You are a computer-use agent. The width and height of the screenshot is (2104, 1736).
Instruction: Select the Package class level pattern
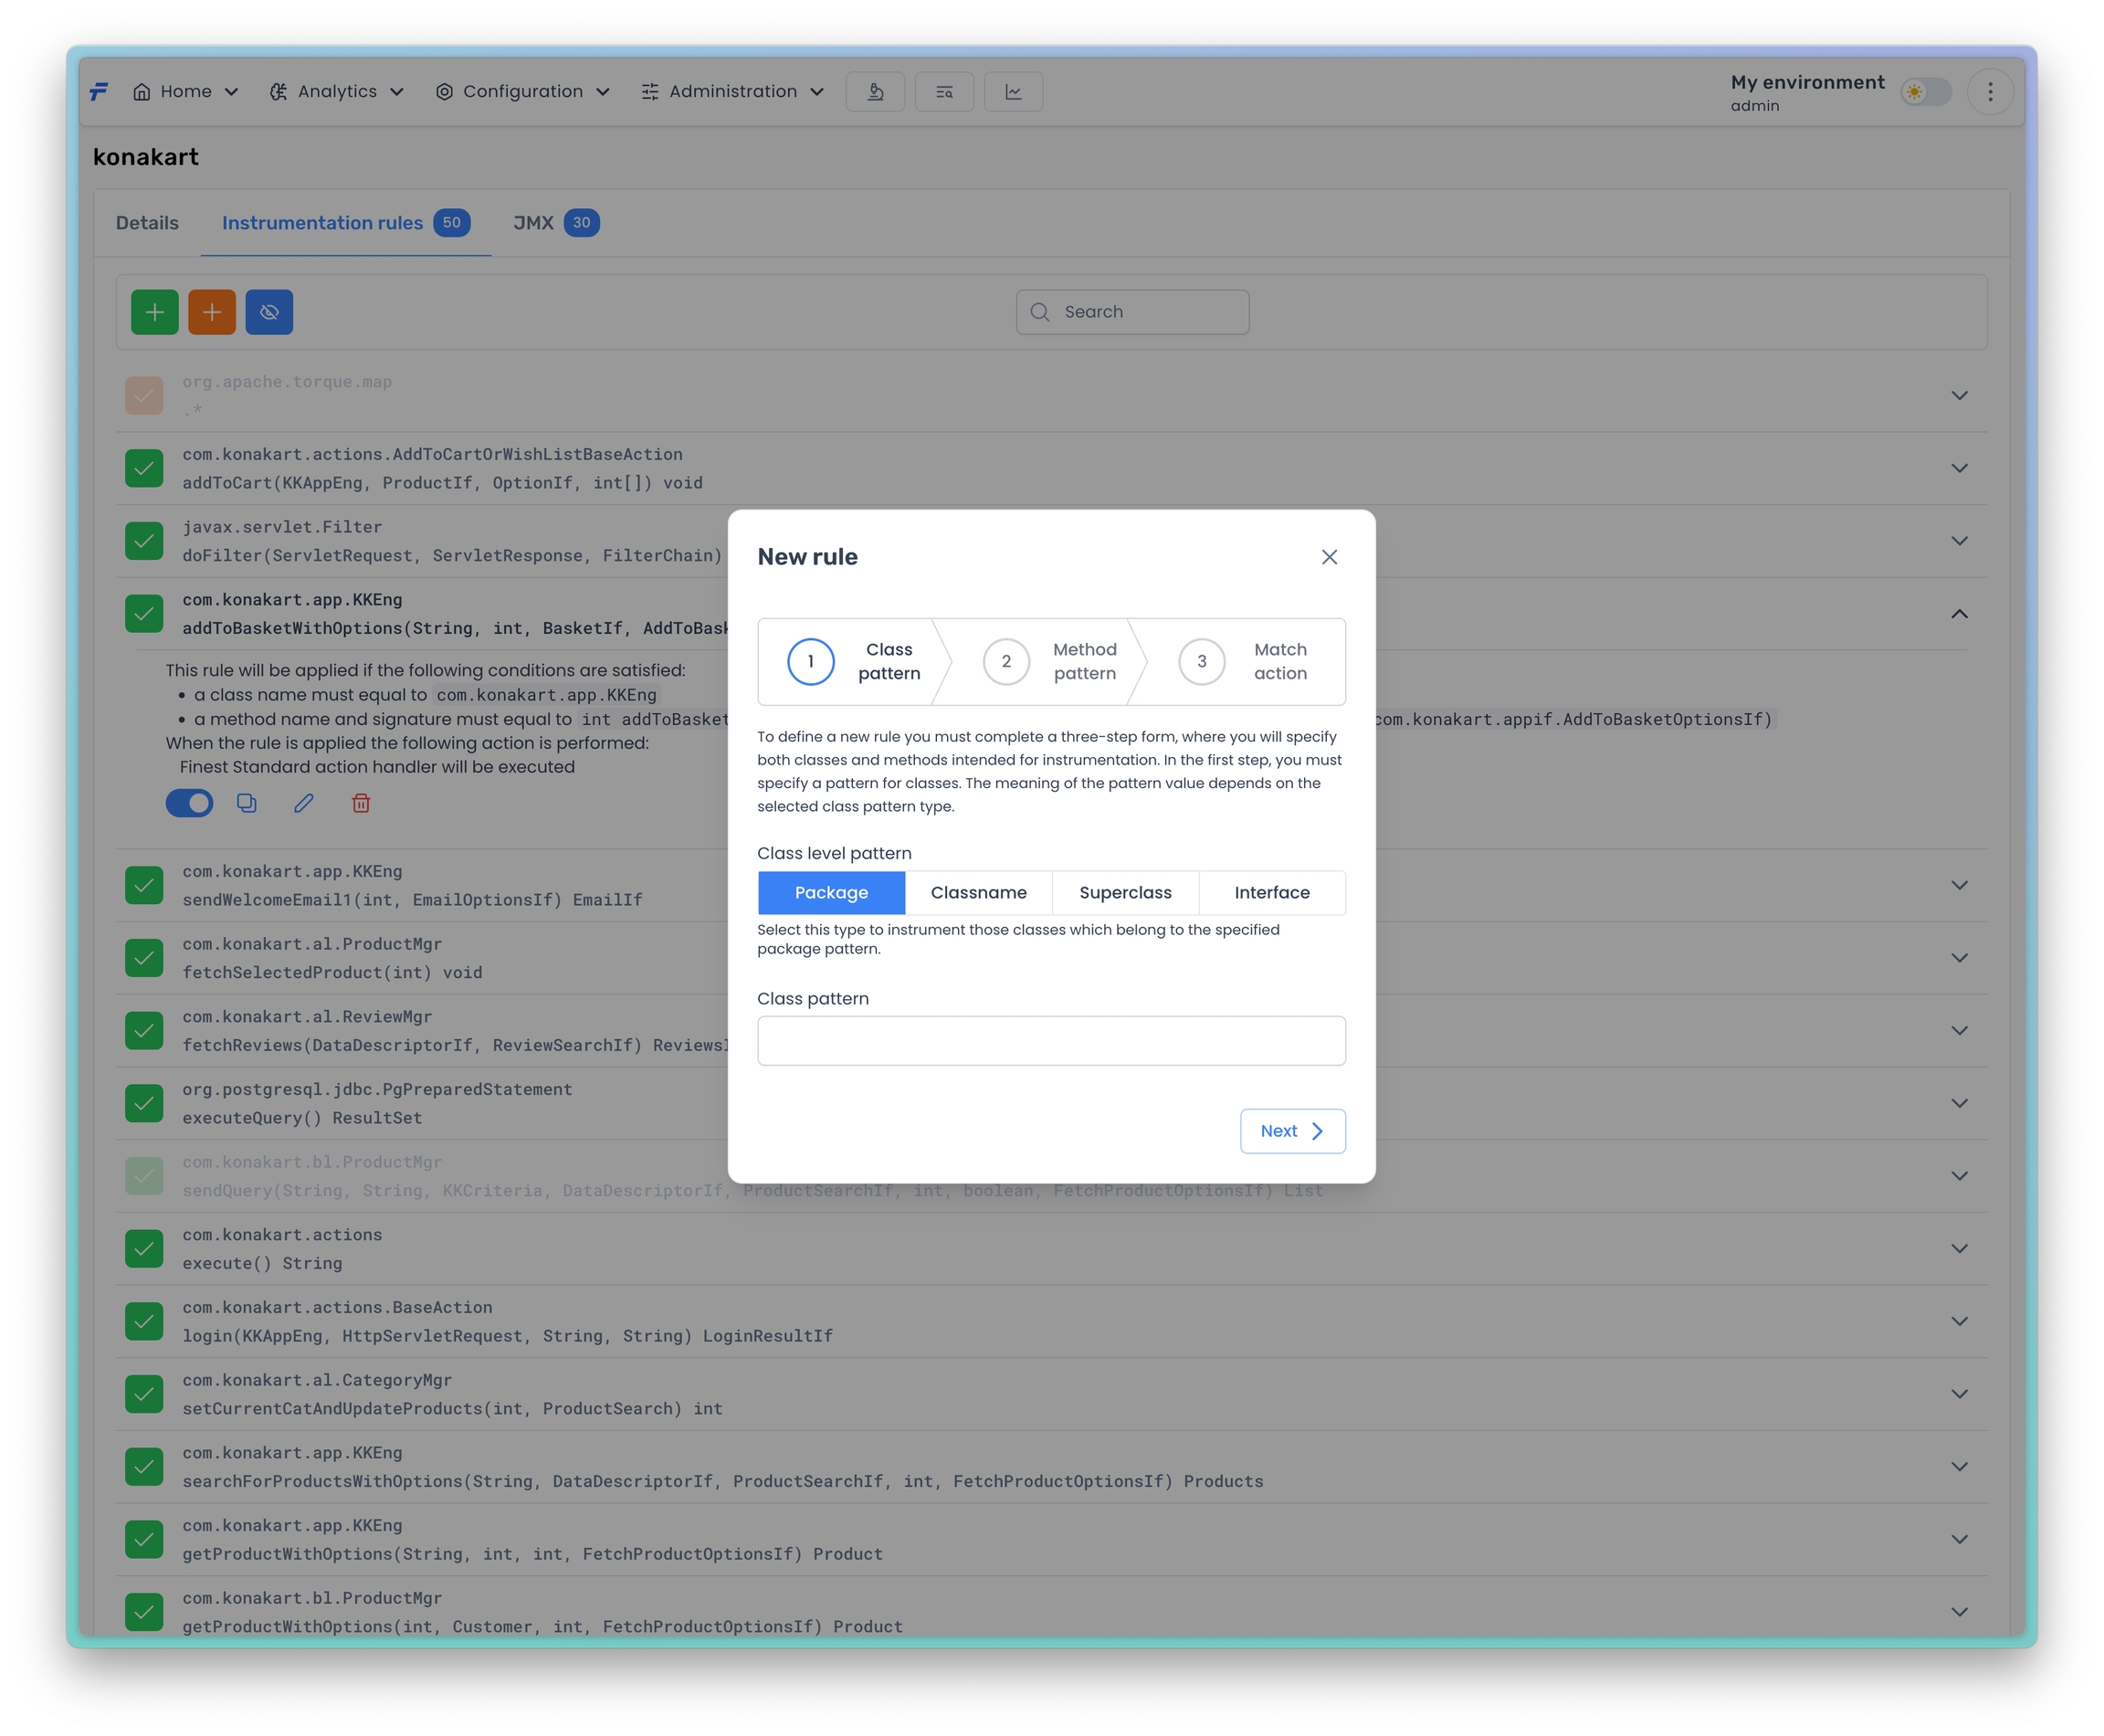[831, 893]
